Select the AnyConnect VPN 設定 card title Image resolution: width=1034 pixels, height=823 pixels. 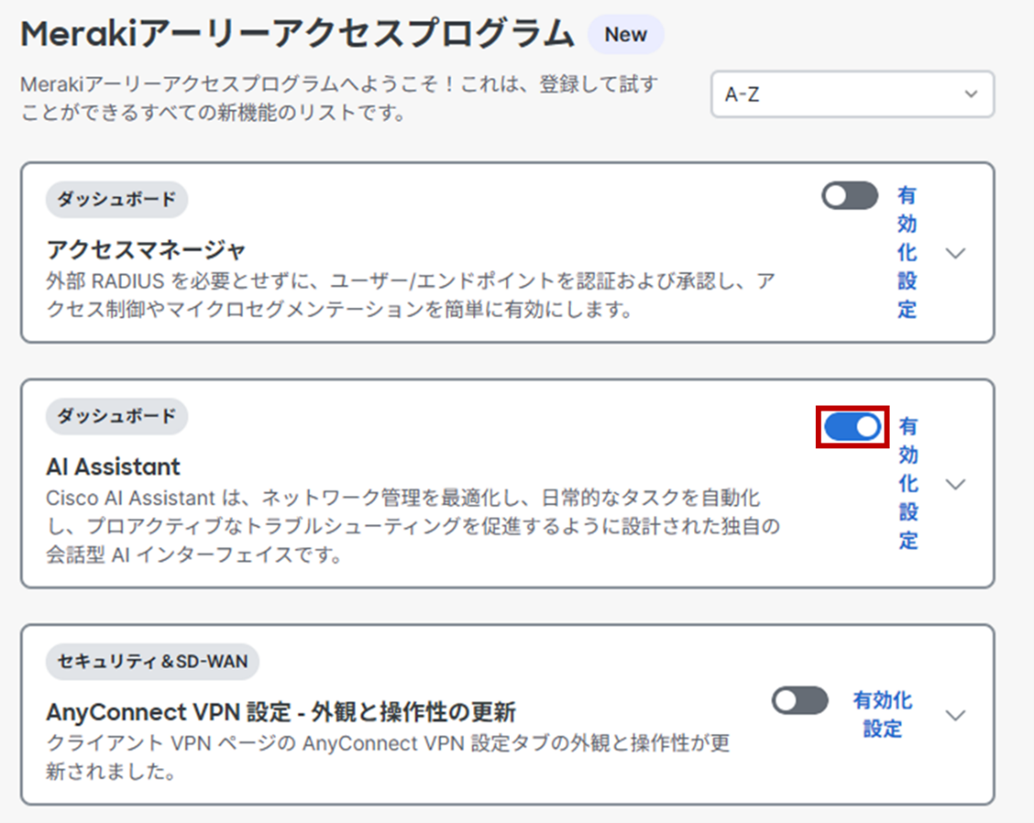point(281,712)
